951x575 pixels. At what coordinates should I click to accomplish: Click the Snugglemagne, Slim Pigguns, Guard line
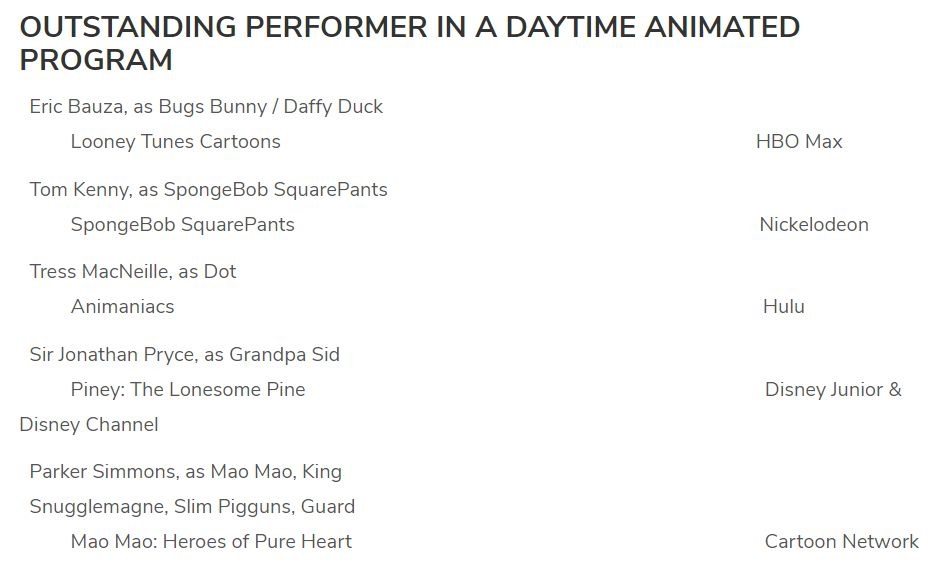pos(192,507)
